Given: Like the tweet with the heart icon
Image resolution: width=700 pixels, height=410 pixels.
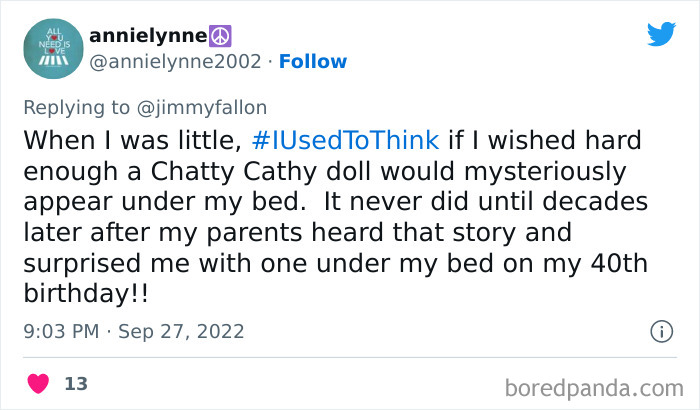Looking at the screenshot, I should tap(38, 383).
